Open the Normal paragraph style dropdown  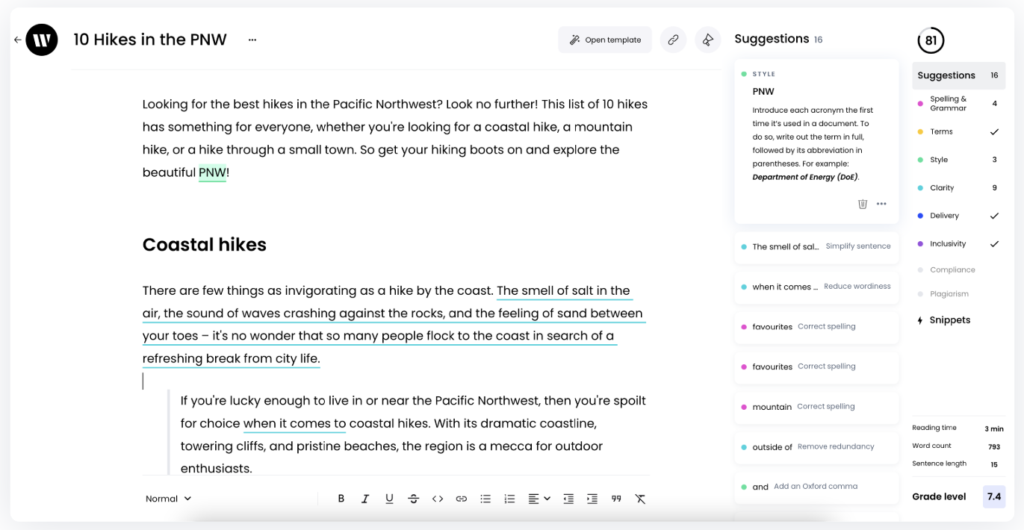pyautogui.click(x=168, y=499)
